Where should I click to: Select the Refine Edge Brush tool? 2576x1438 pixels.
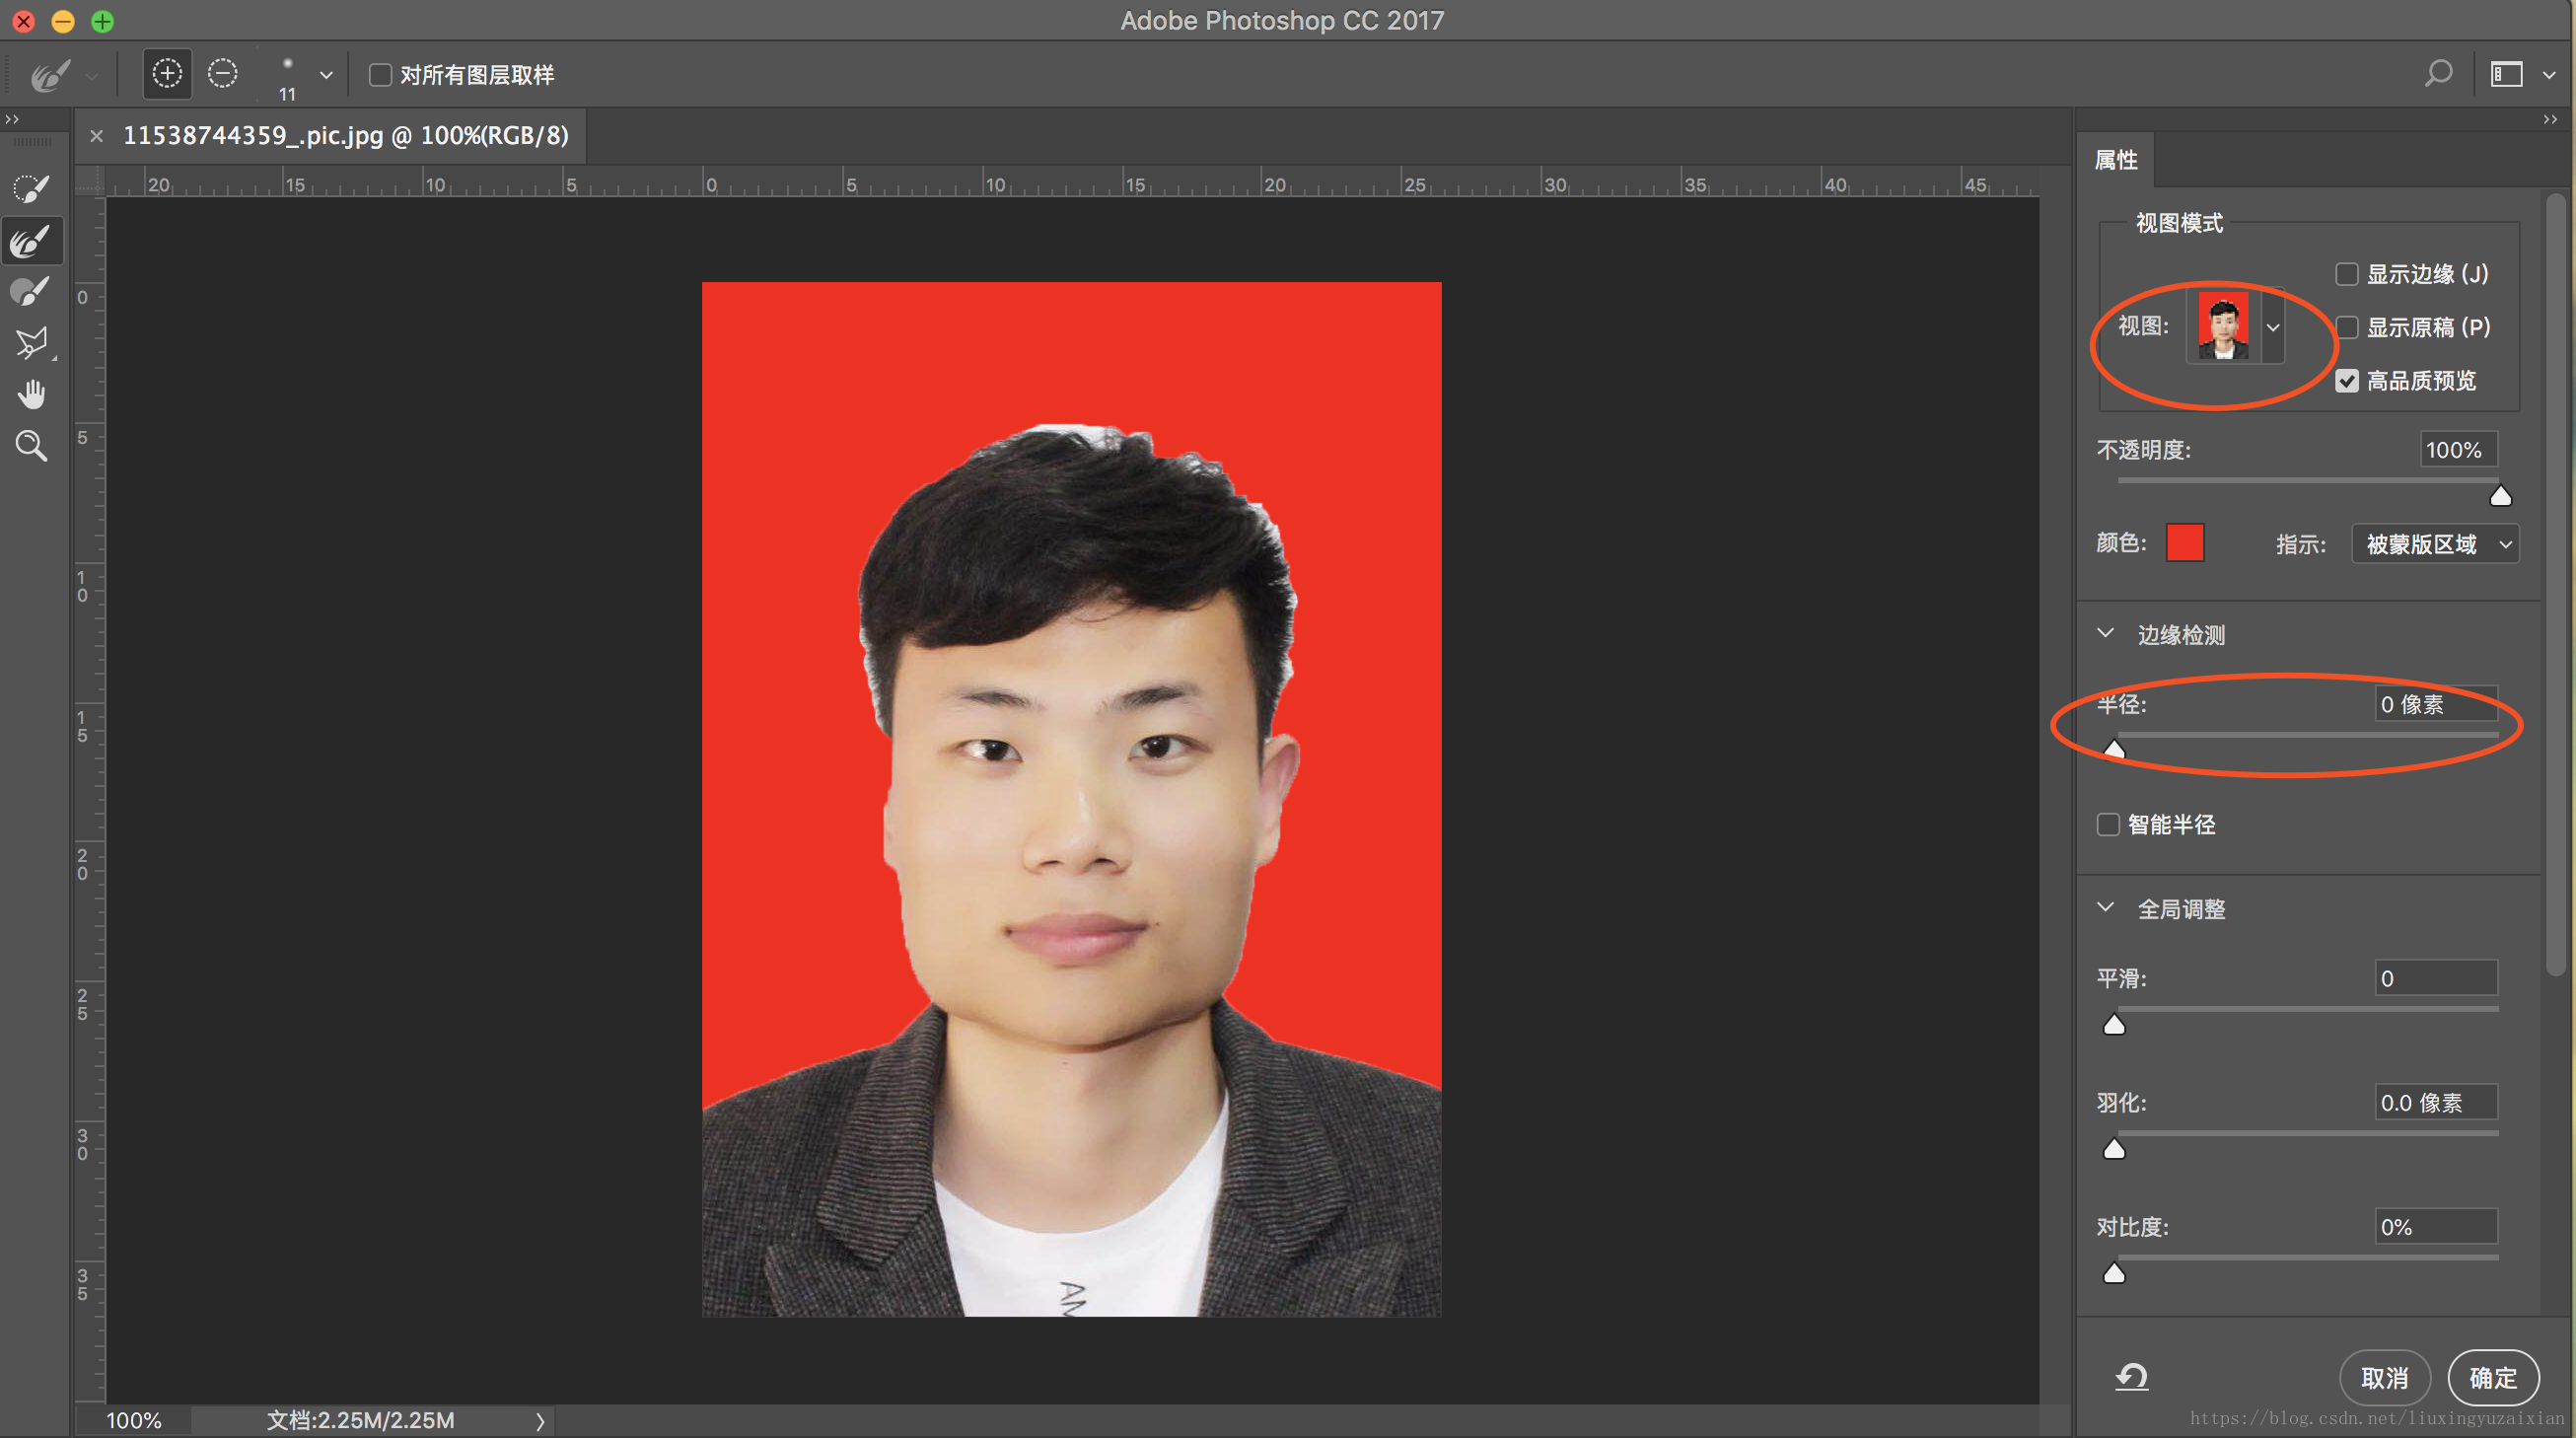(x=30, y=241)
